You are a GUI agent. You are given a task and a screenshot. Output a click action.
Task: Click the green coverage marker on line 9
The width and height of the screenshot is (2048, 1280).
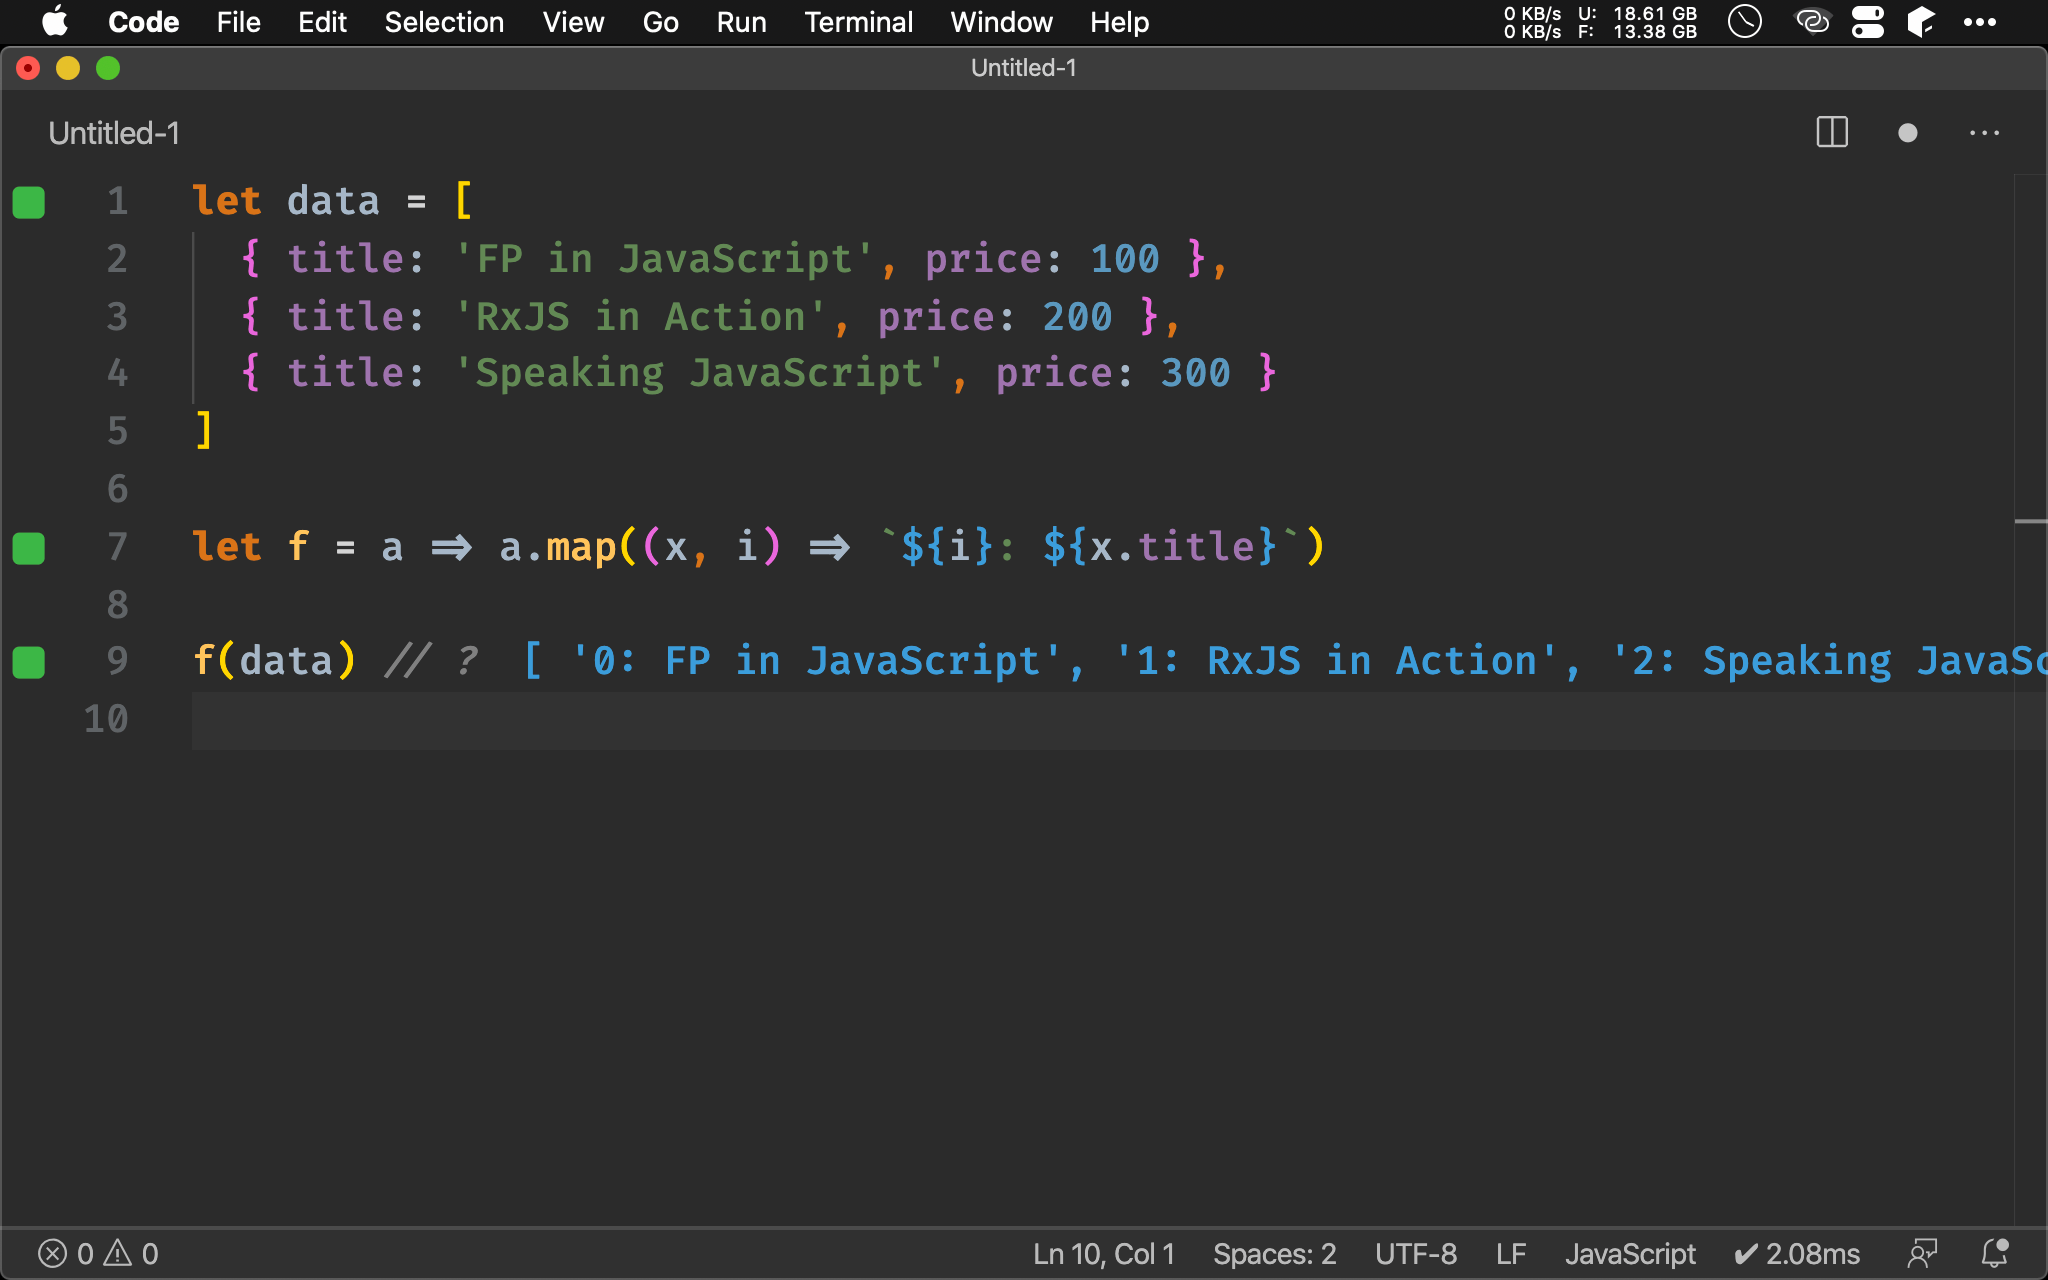coord(29,662)
